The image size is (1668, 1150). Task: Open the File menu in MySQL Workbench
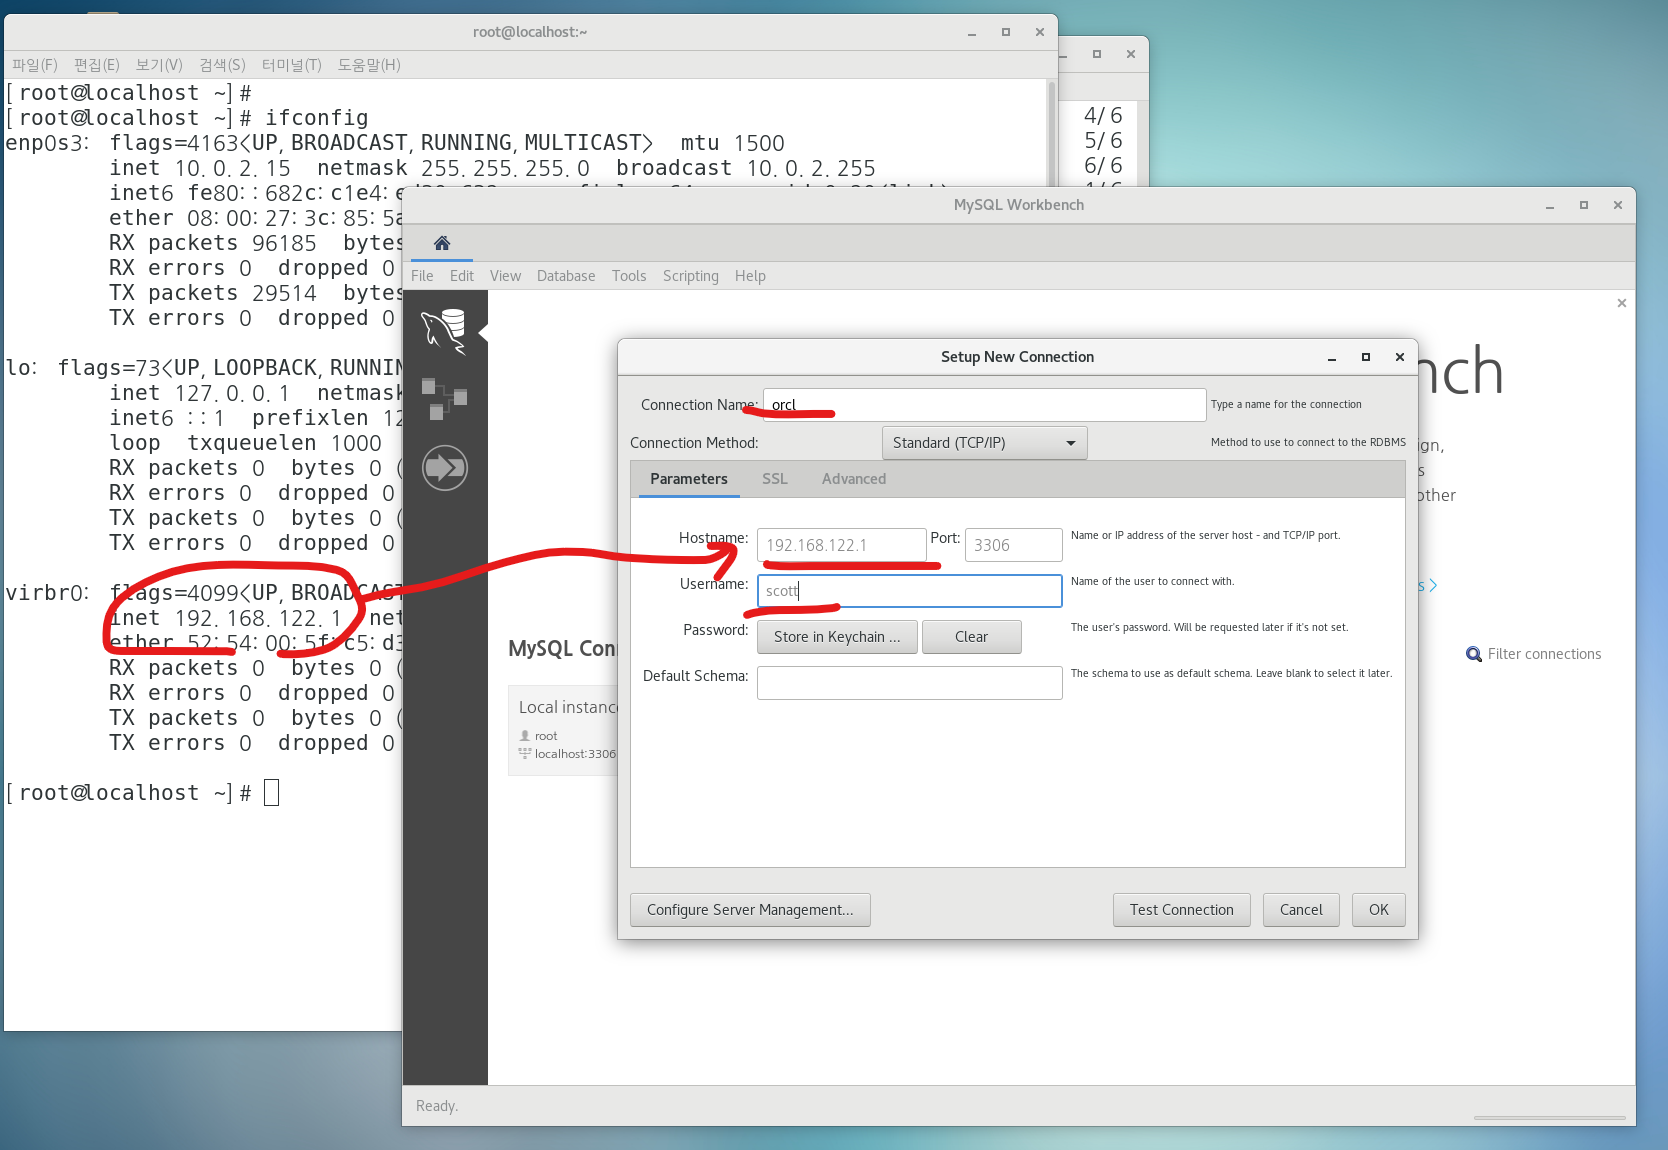422,276
